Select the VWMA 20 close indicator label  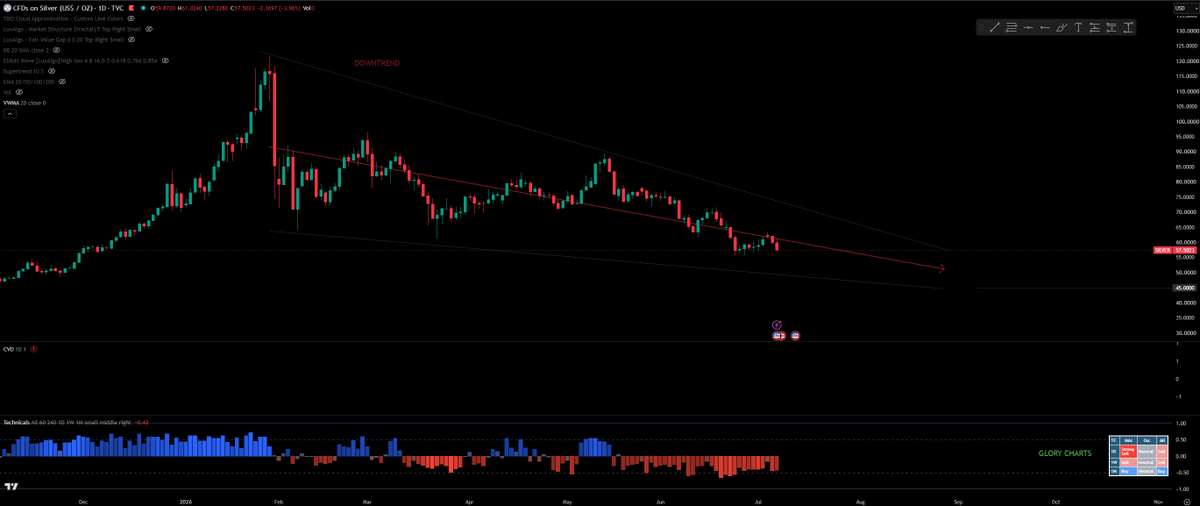click(25, 103)
